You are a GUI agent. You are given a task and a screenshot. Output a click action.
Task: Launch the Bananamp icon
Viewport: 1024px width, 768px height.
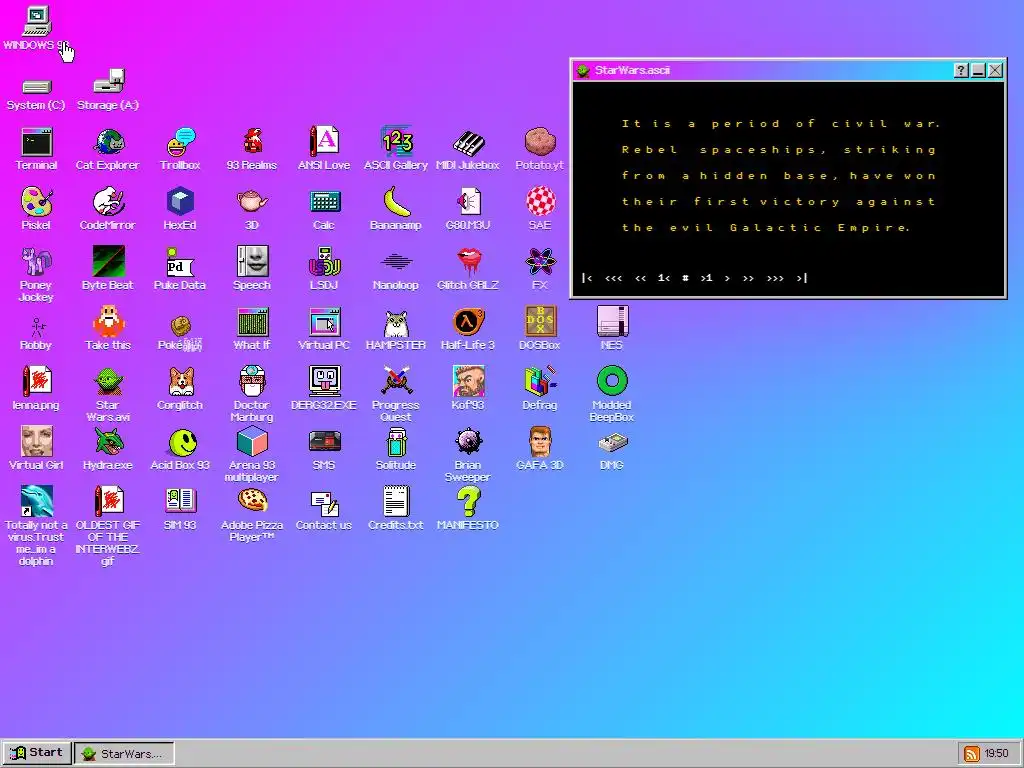(x=396, y=209)
